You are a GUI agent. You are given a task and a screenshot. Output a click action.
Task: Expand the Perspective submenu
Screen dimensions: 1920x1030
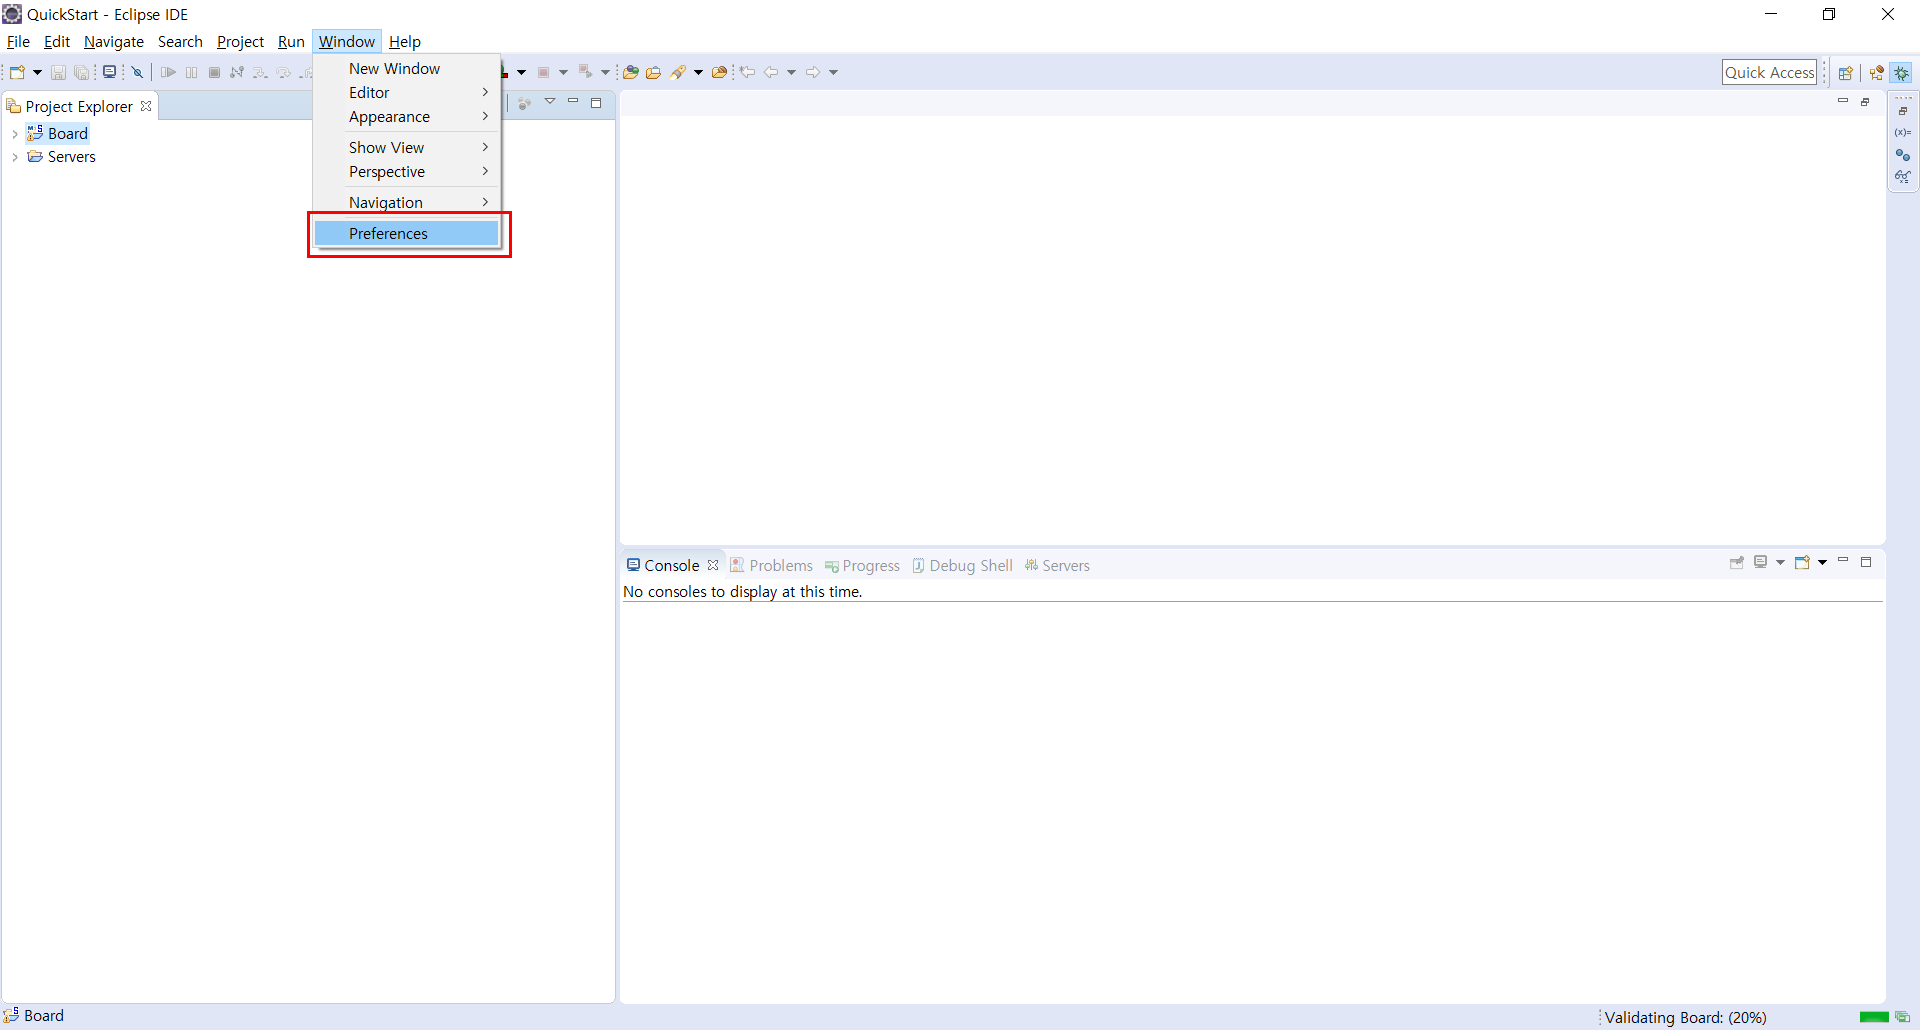click(x=406, y=172)
